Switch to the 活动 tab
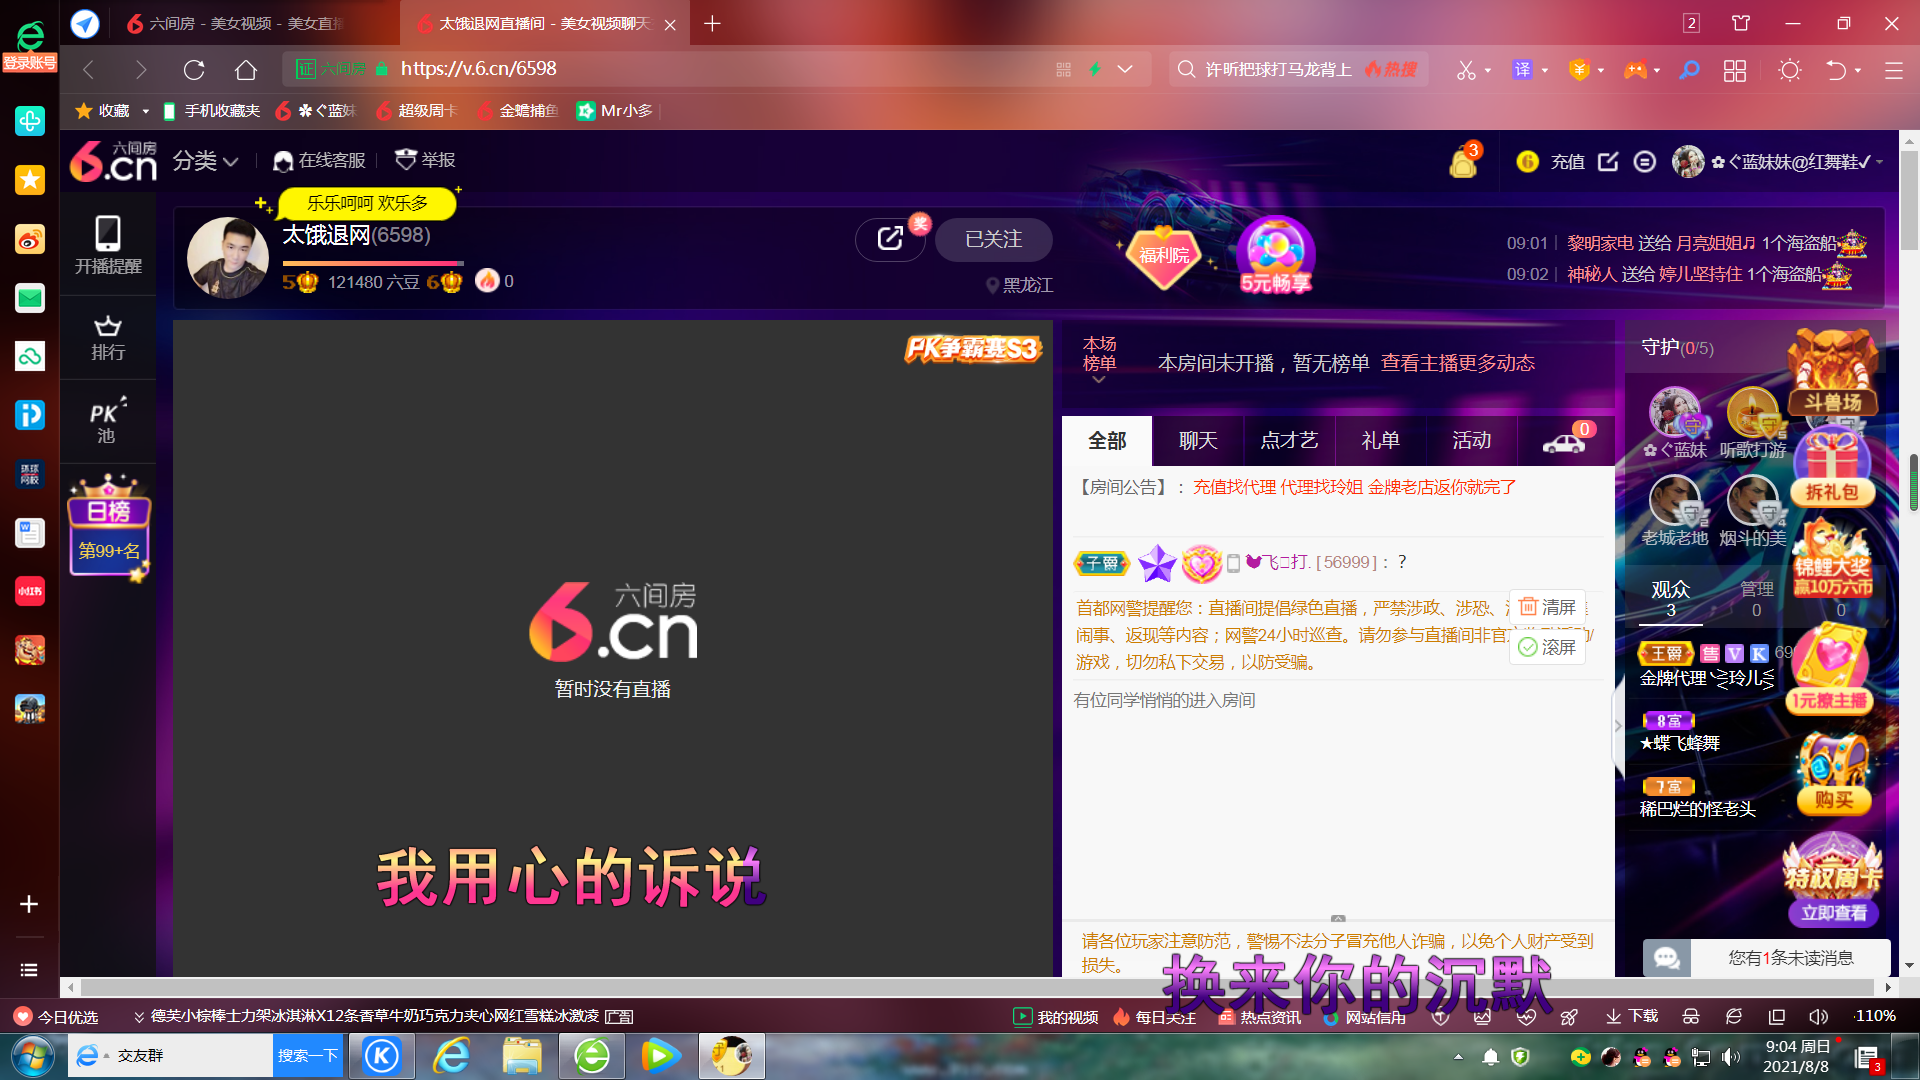The width and height of the screenshot is (1920, 1080). [1471, 441]
